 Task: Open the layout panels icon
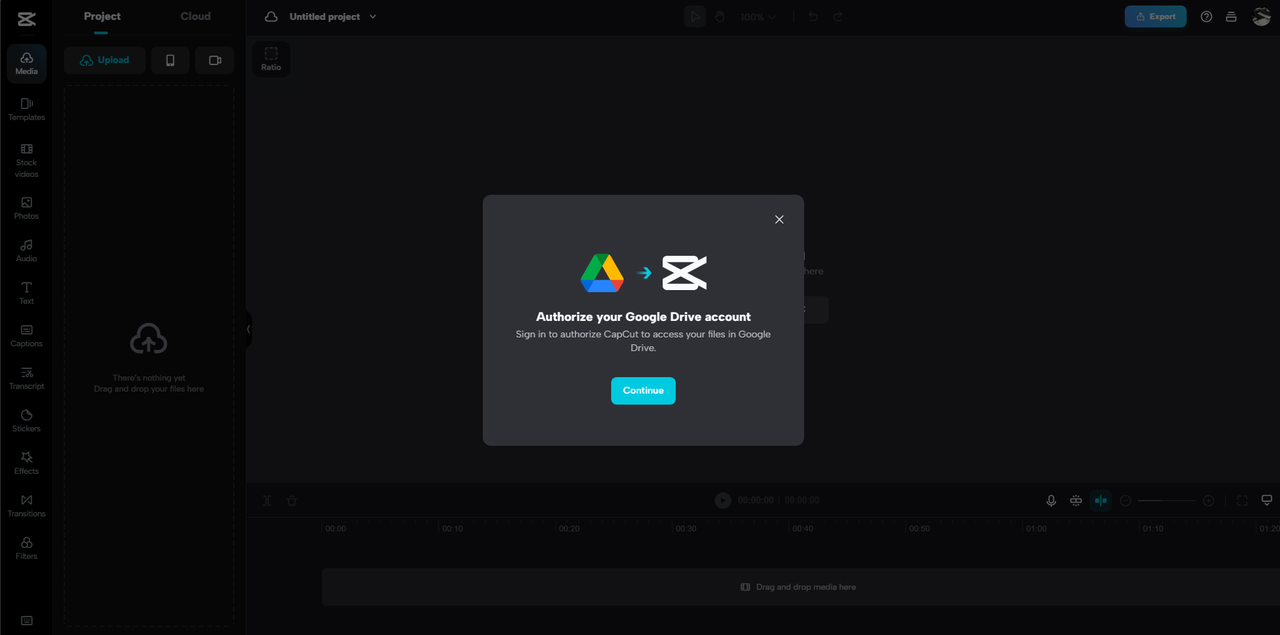tap(1231, 17)
